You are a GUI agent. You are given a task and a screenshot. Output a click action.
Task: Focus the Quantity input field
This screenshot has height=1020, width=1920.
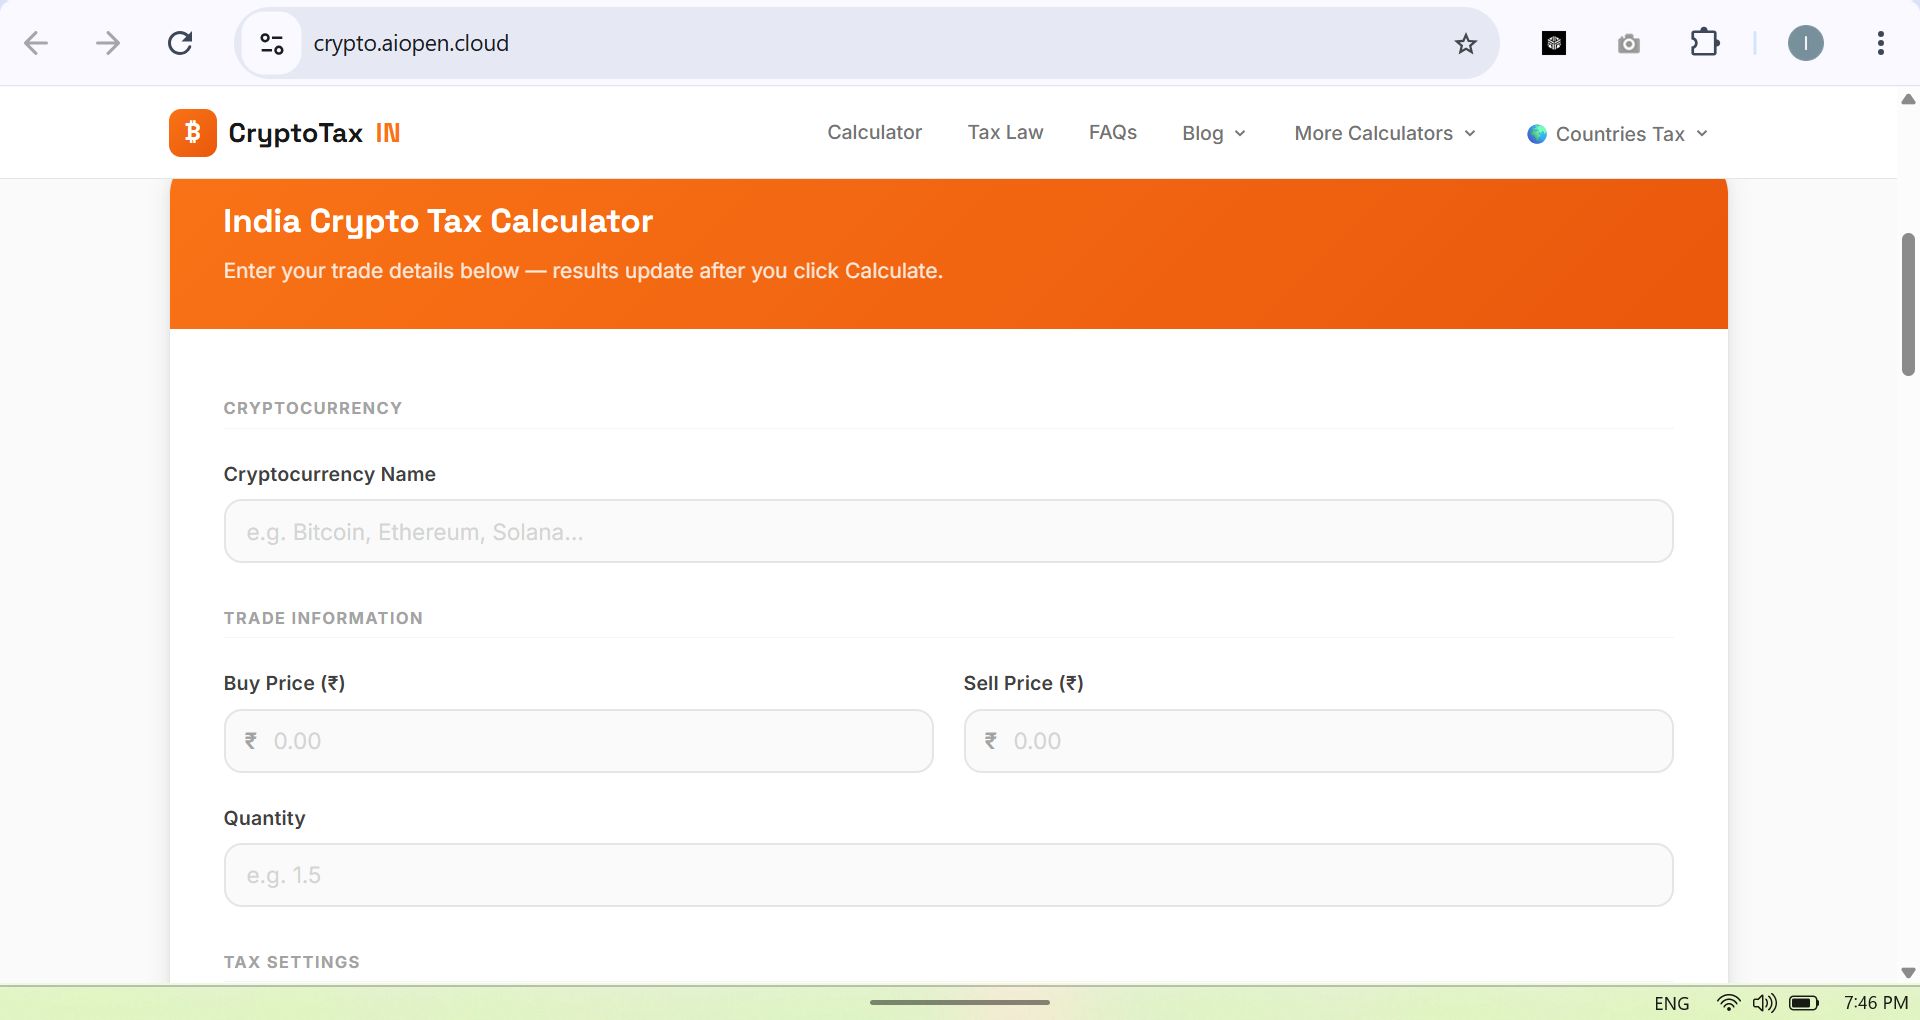948,875
